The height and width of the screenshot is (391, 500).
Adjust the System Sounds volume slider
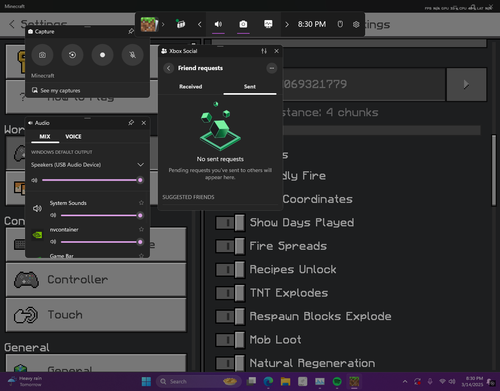(x=101, y=215)
